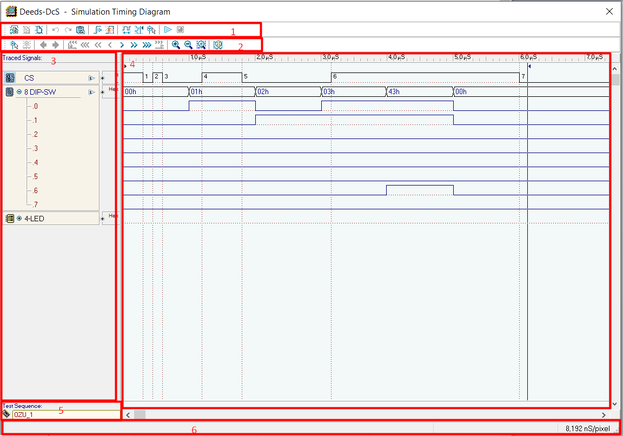This screenshot has width=623, height=436.
Task: Select DIP-SW bit .3 signal
Action: [35, 148]
